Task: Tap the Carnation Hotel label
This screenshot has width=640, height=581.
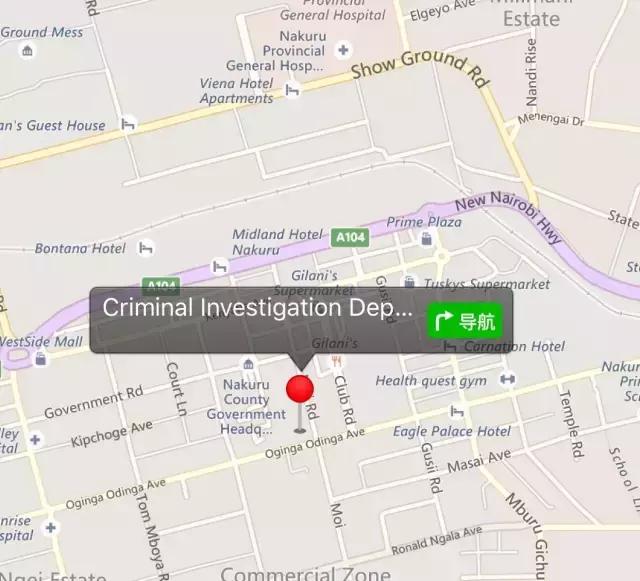Action: tap(514, 347)
